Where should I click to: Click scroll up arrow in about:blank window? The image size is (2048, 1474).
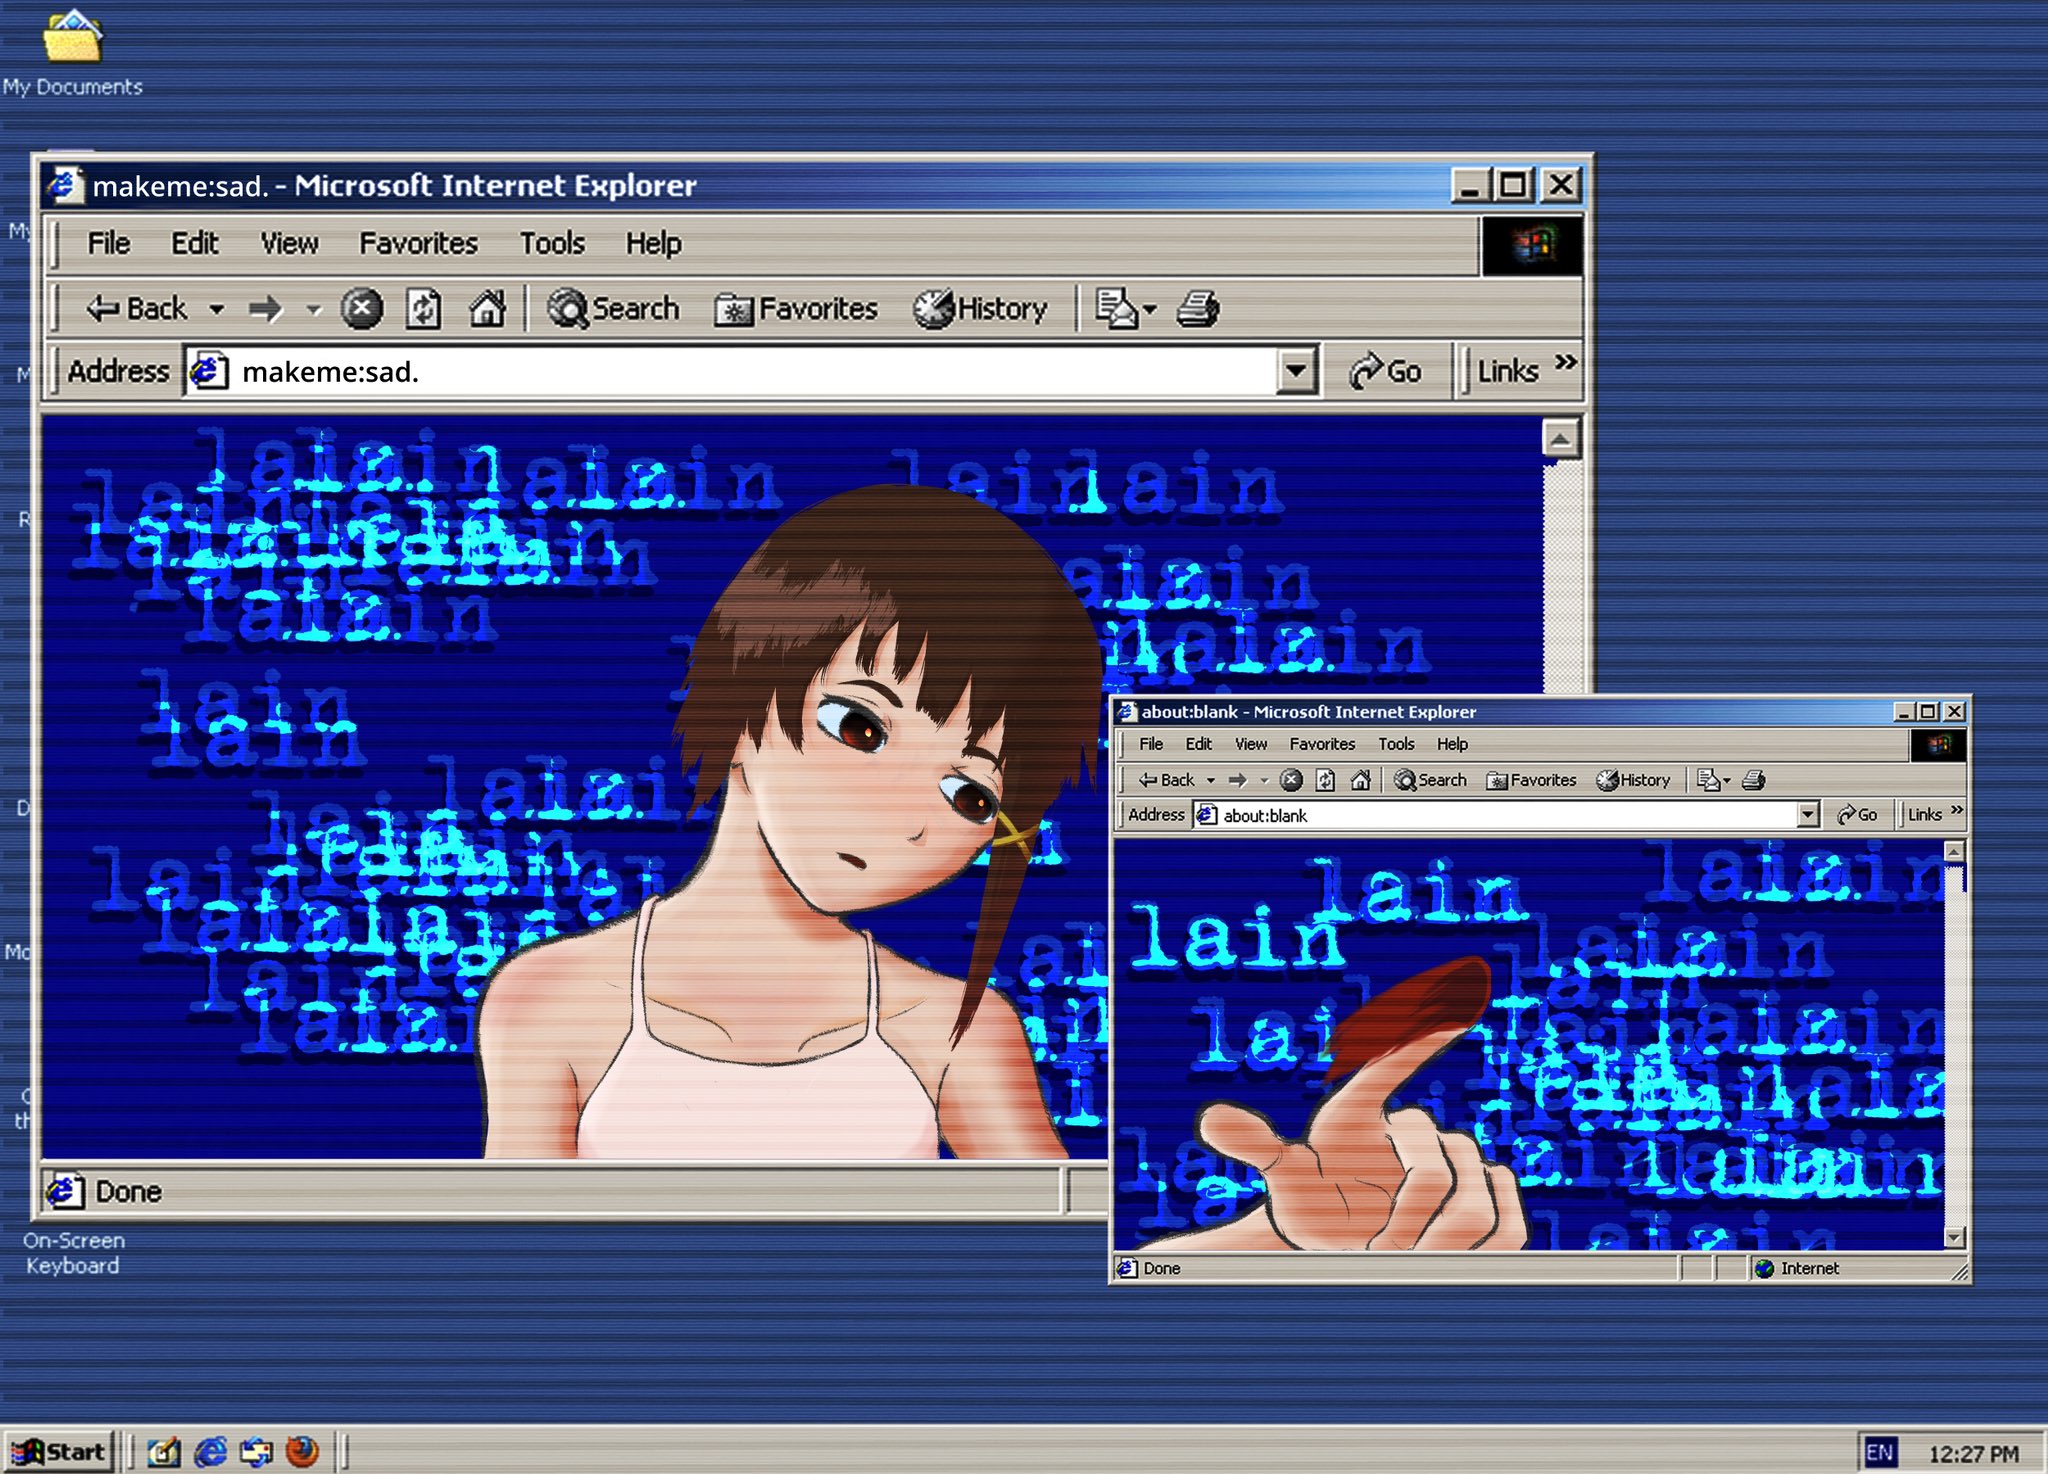coord(1955,851)
